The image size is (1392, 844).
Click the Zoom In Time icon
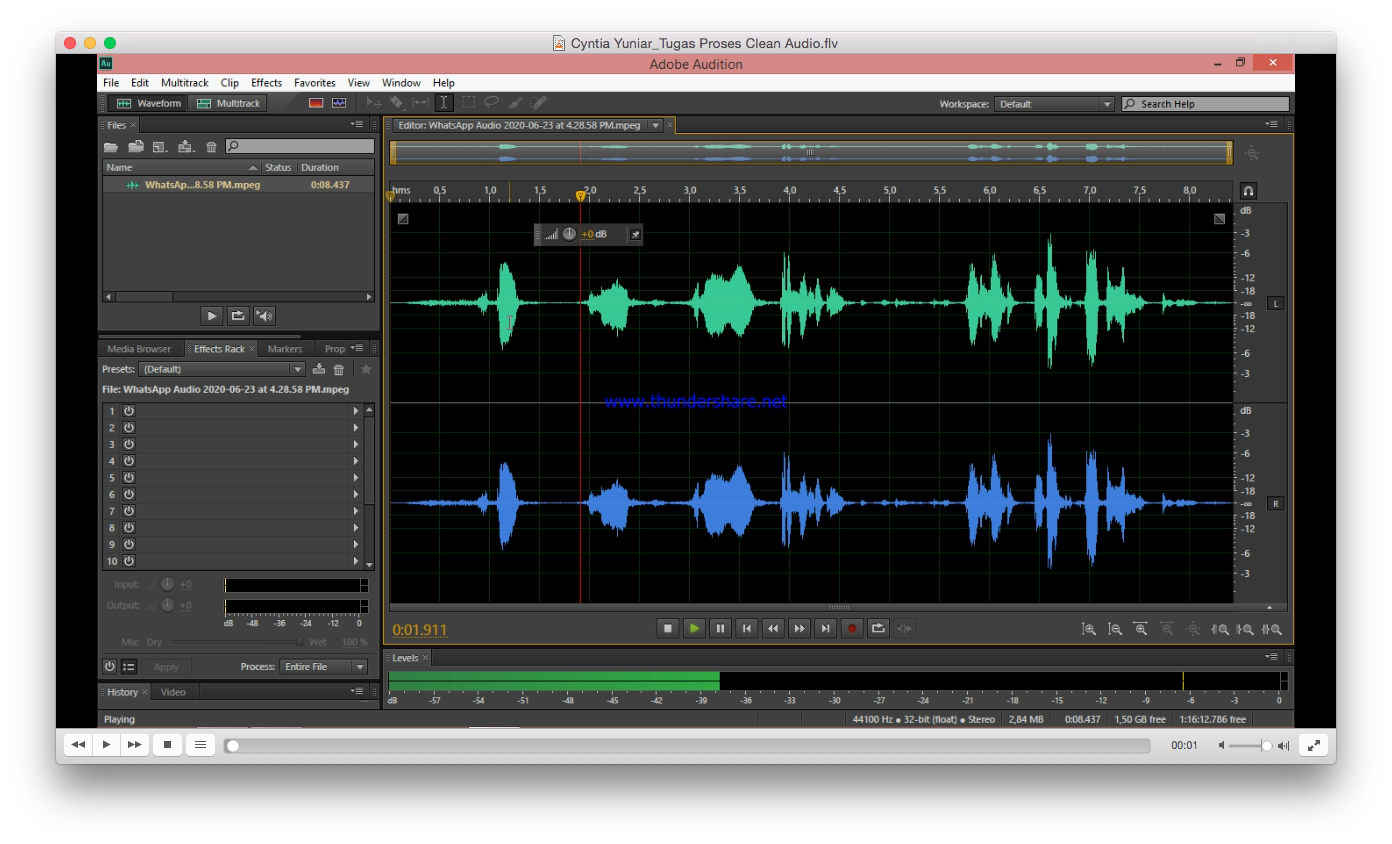[1140, 629]
